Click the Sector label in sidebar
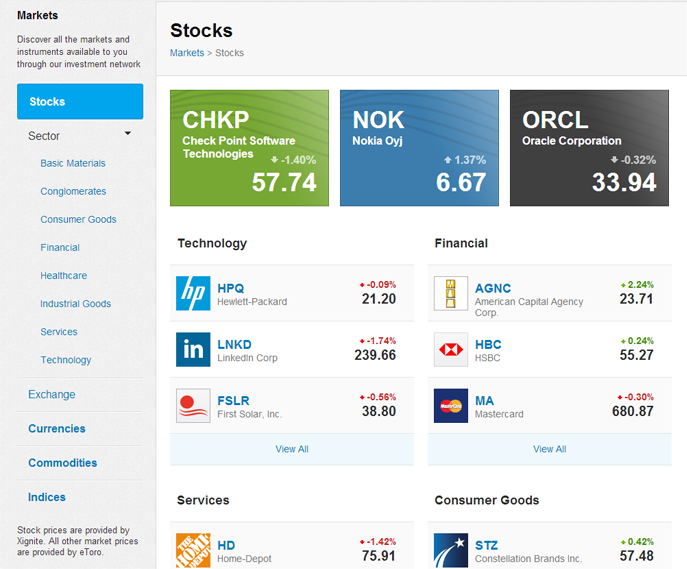 pyautogui.click(x=44, y=136)
